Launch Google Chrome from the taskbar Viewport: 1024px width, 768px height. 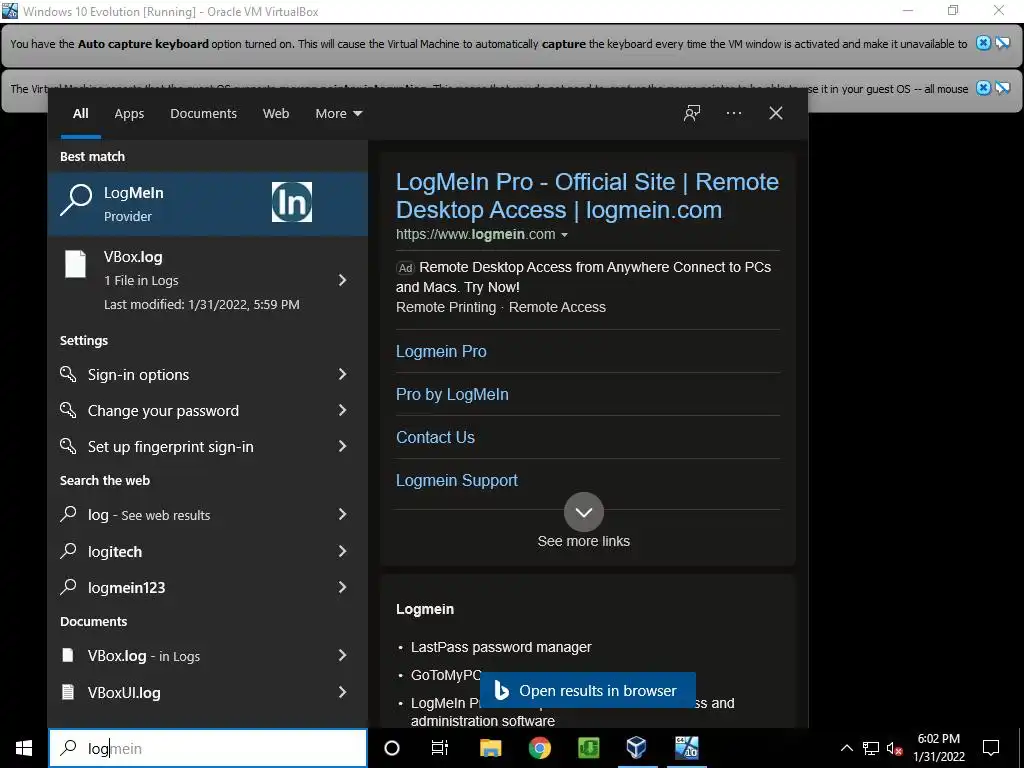tap(539, 748)
